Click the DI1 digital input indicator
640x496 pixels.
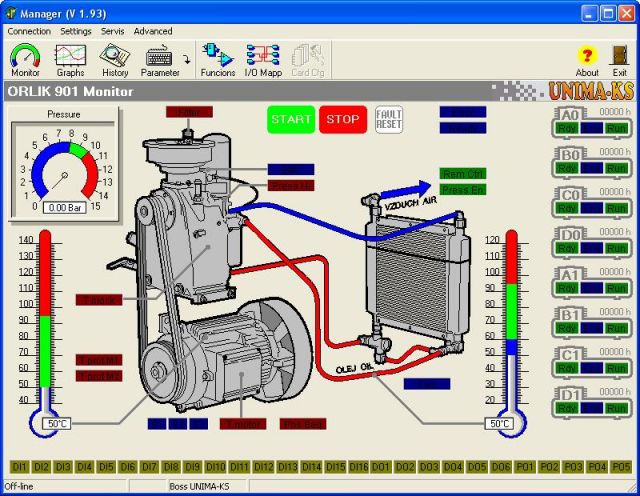[x=20, y=467]
